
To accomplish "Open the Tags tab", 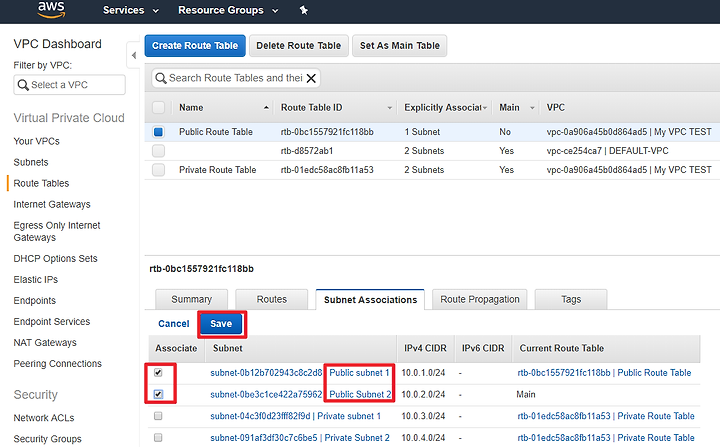I will (571, 300).
